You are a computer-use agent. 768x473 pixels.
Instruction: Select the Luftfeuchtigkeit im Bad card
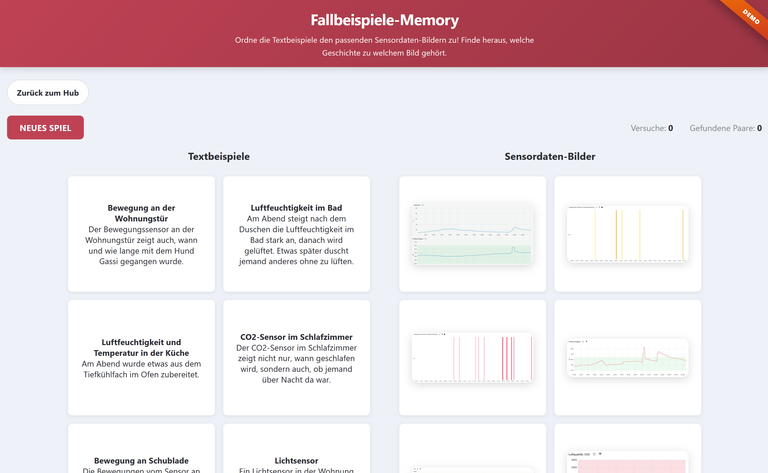(x=296, y=234)
